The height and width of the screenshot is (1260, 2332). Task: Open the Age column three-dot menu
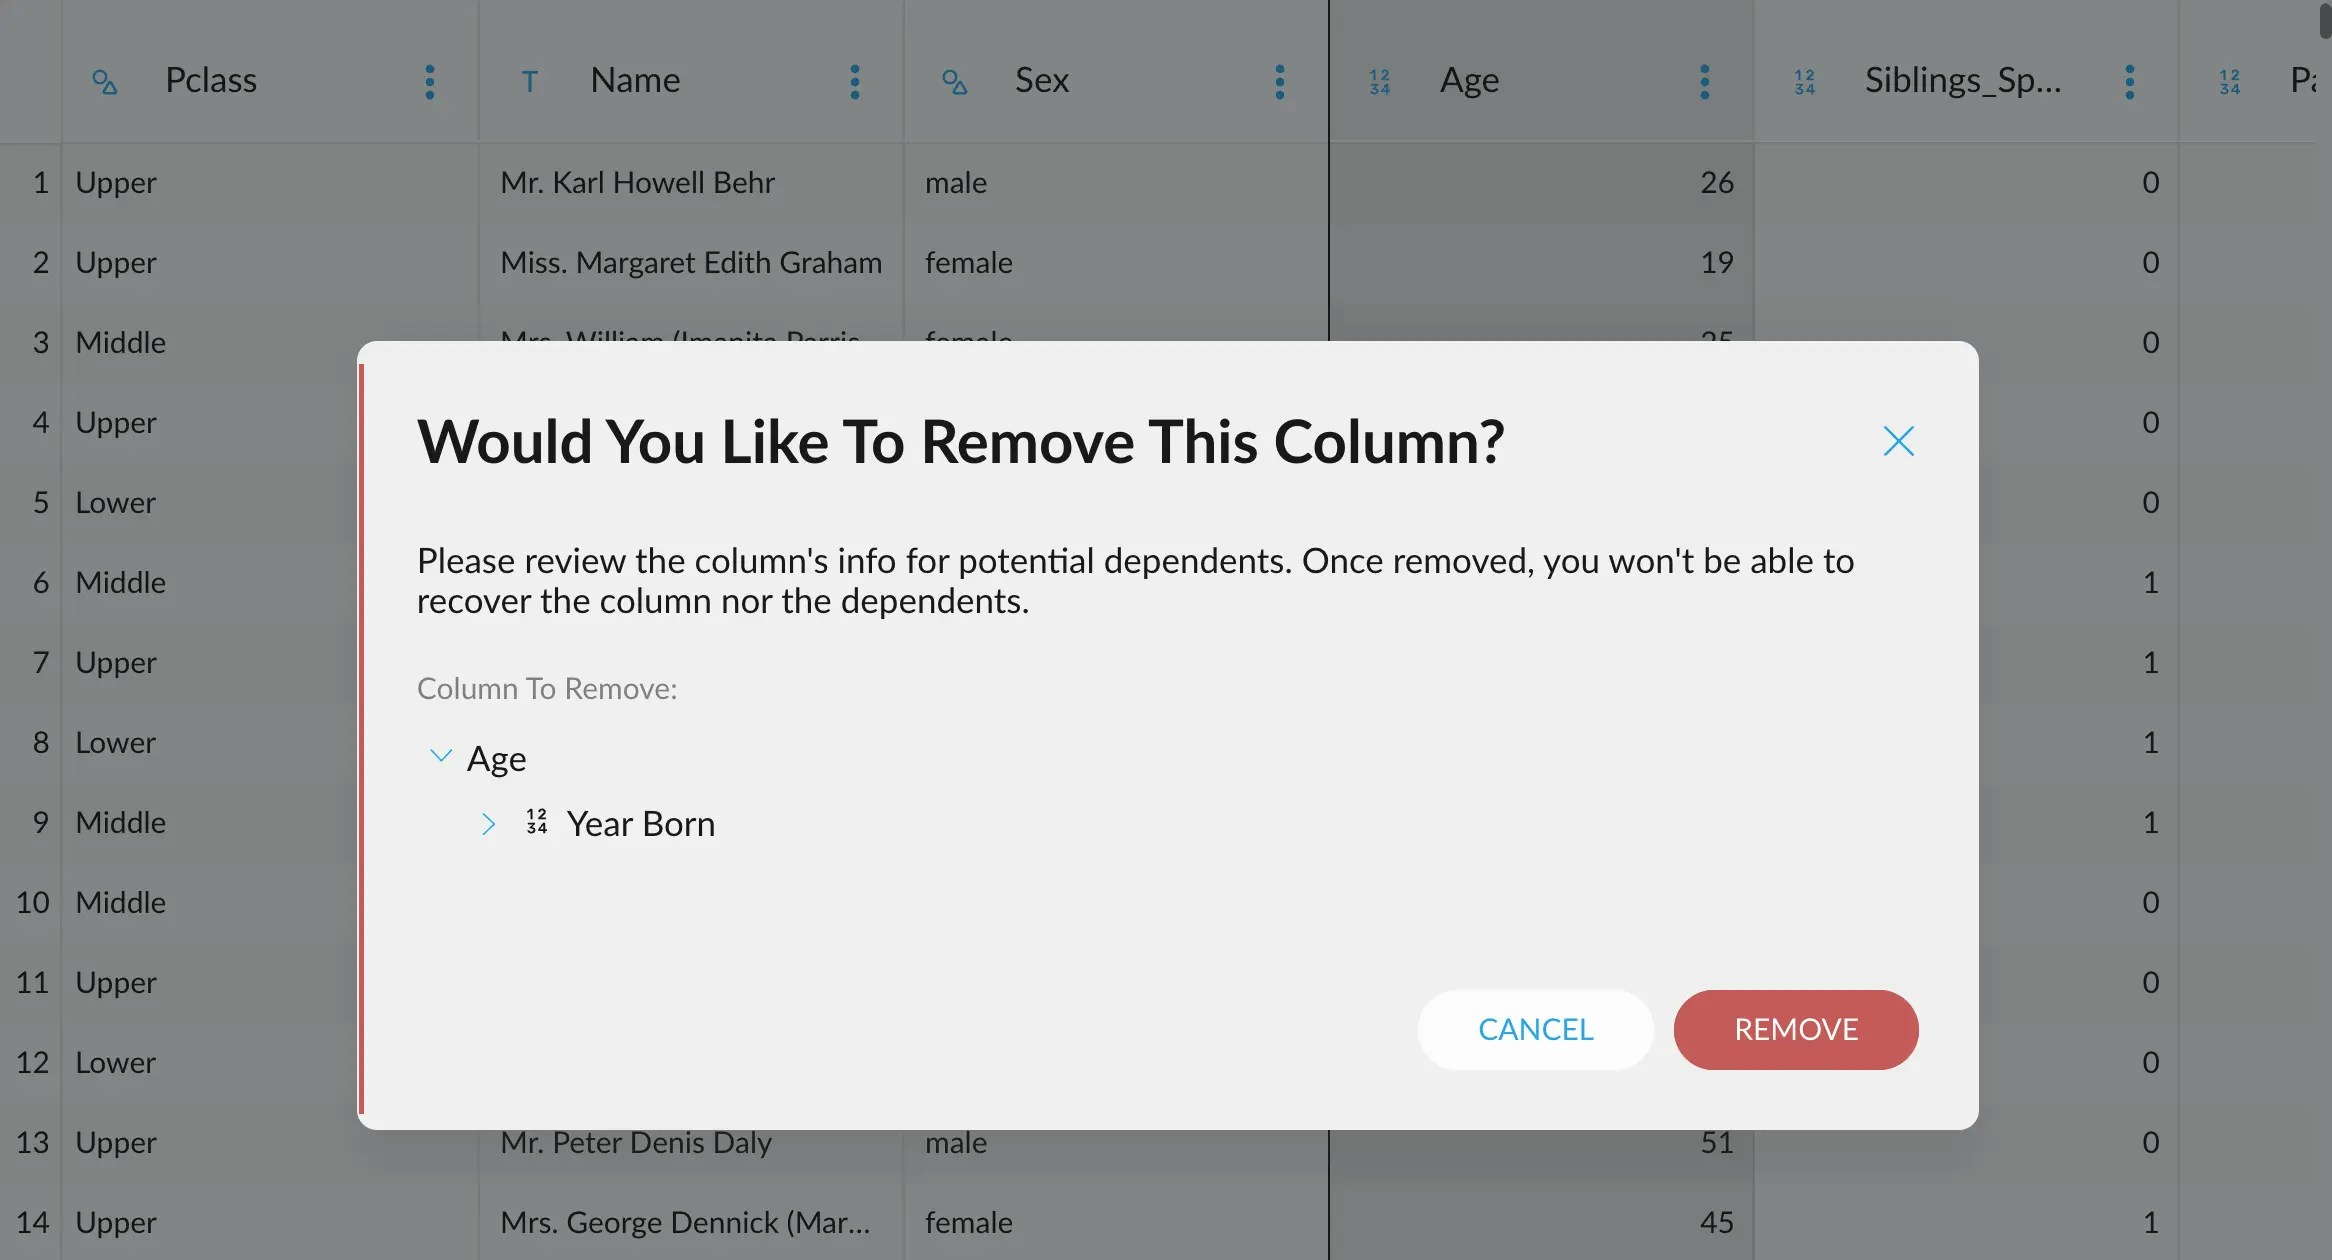pos(1704,82)
